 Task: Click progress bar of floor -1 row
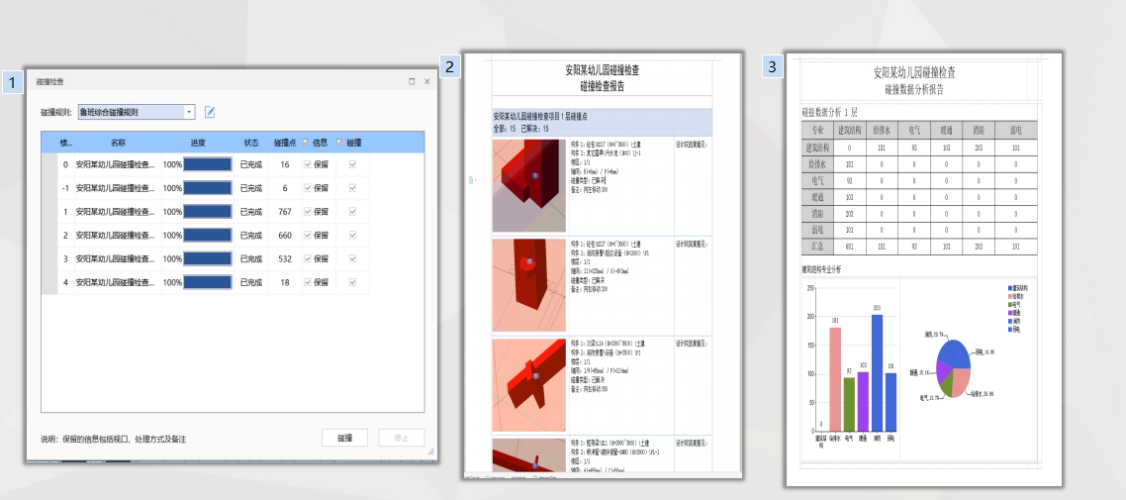coord(208,188)
